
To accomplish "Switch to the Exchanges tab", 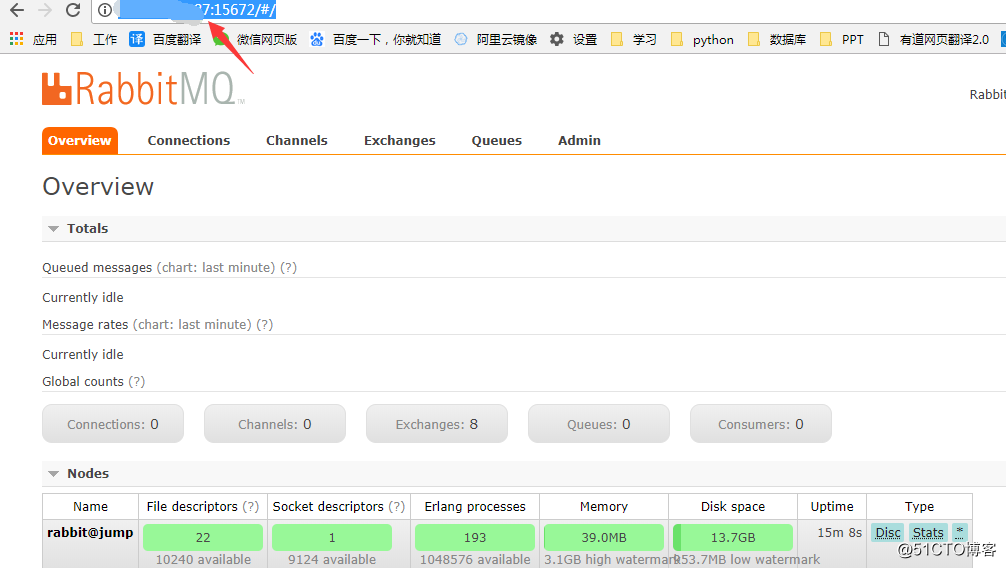I will pos(400,141).
